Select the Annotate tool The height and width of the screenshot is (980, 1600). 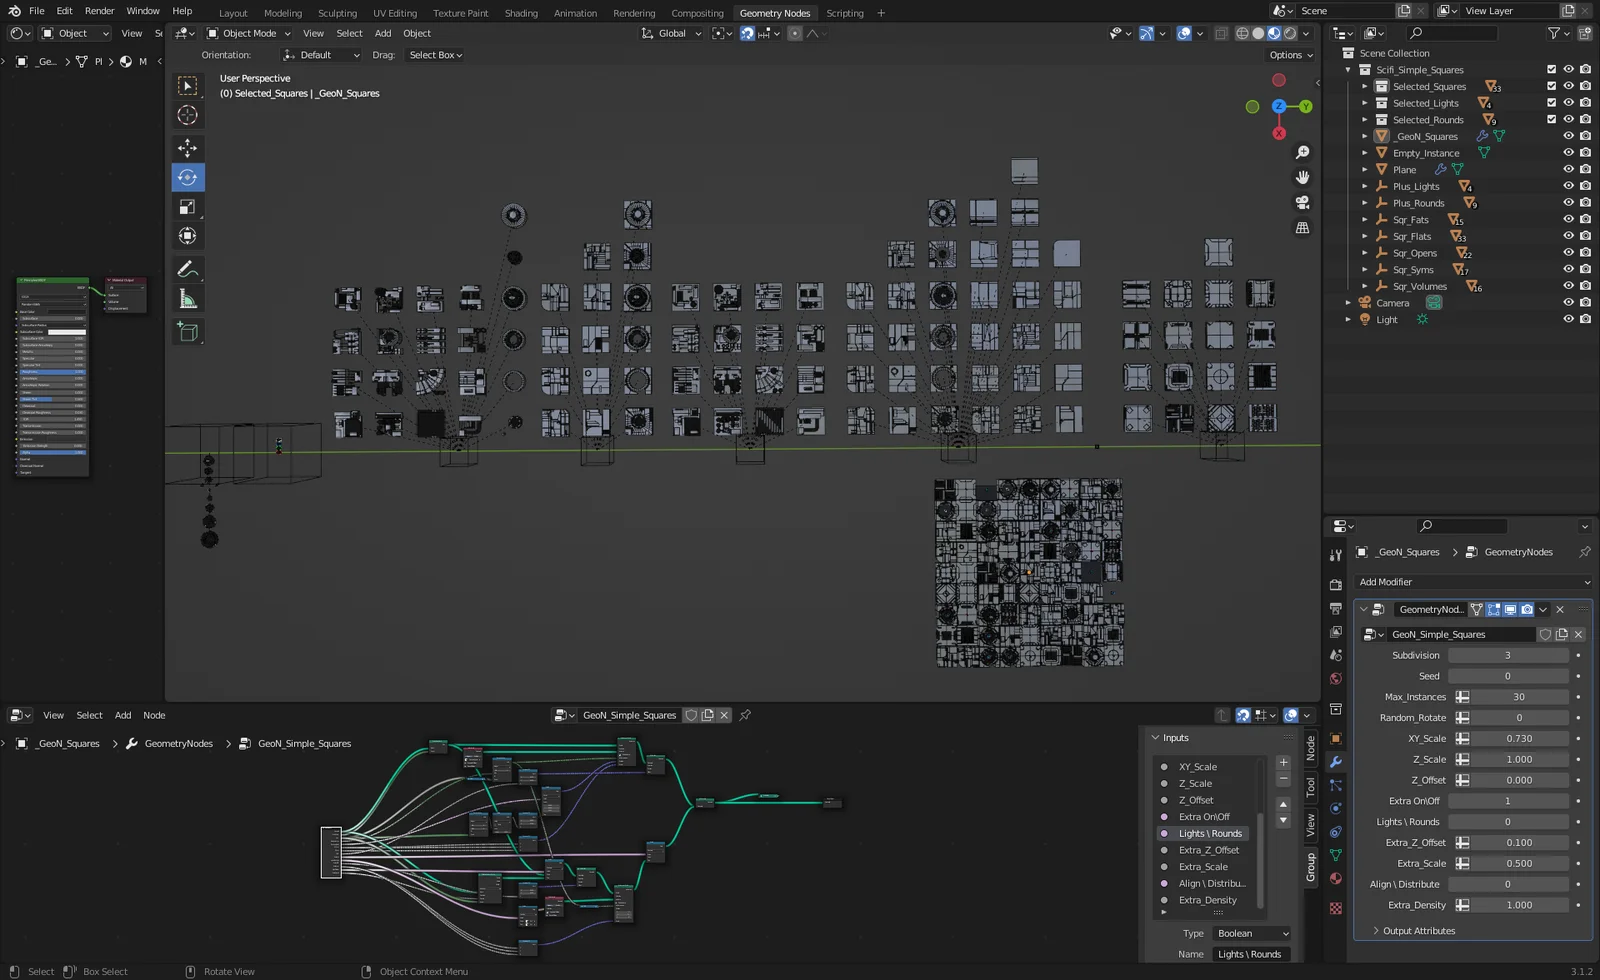coord(188,269)
